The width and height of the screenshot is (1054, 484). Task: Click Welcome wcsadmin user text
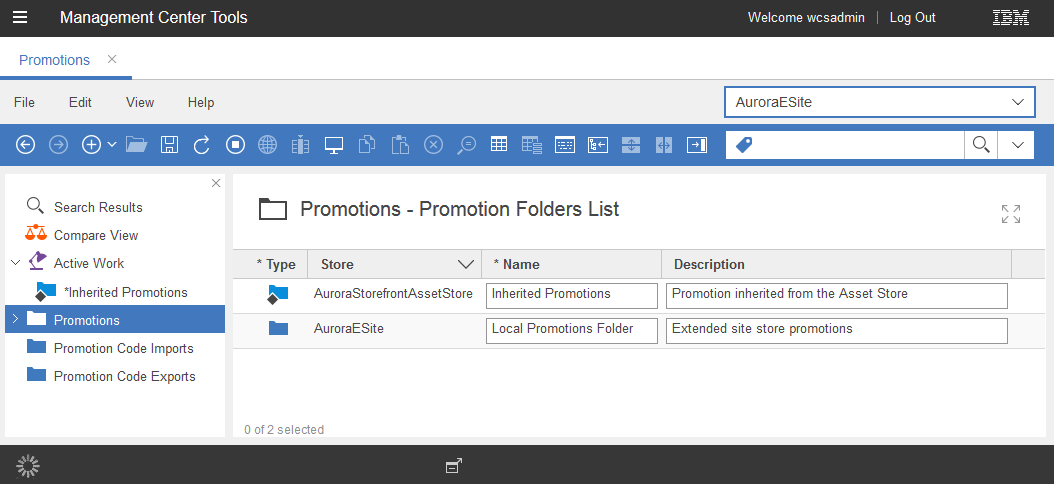[806, 17]
